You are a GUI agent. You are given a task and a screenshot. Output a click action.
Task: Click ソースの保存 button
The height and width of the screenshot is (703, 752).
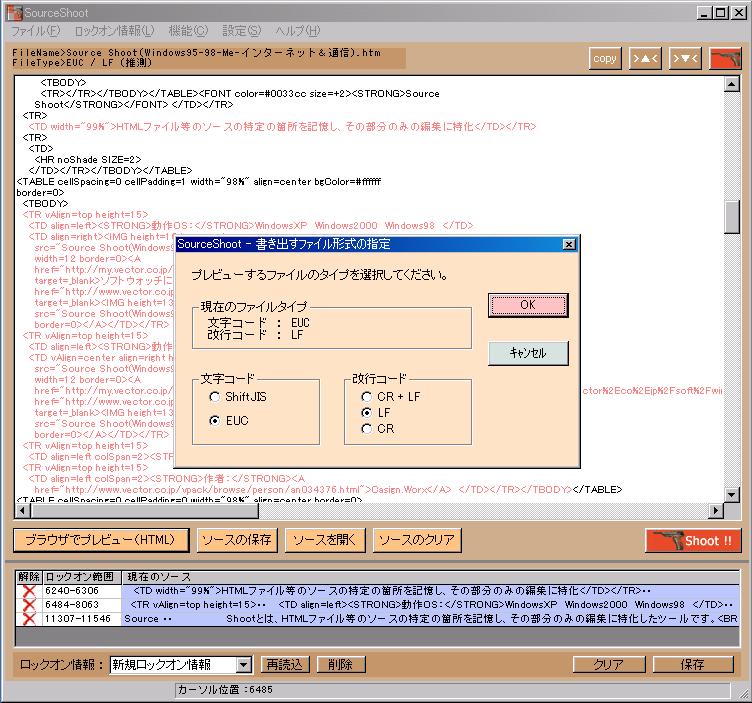237,540
